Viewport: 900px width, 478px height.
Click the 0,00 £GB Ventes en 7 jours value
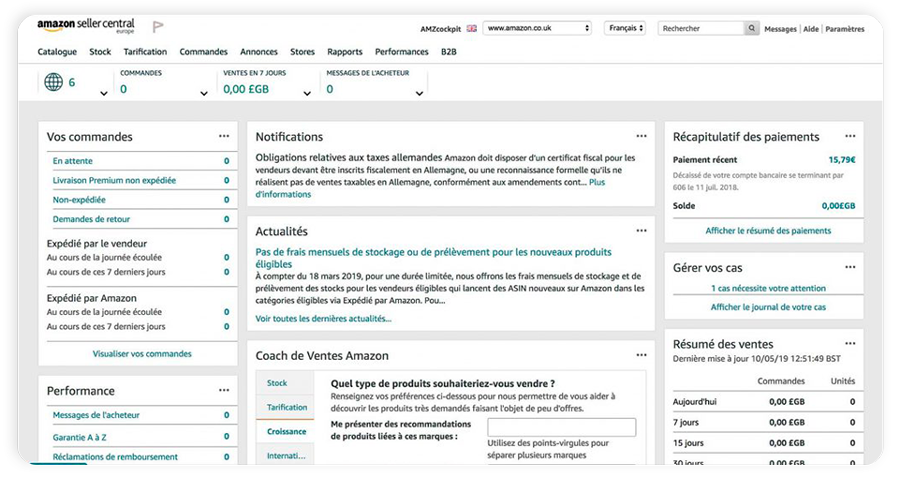pos(246,89)
